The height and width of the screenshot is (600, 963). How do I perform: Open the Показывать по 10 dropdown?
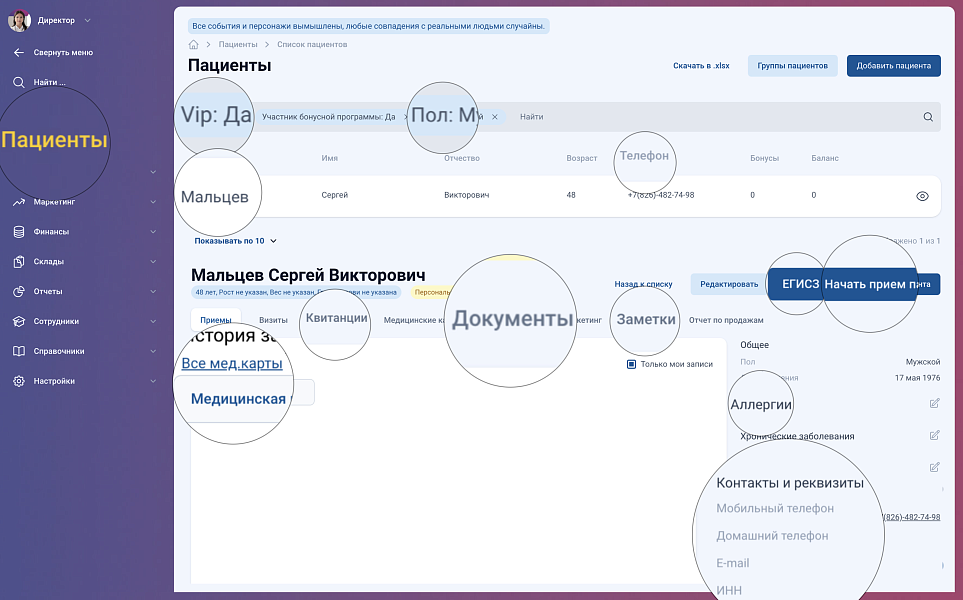(236, 241)
